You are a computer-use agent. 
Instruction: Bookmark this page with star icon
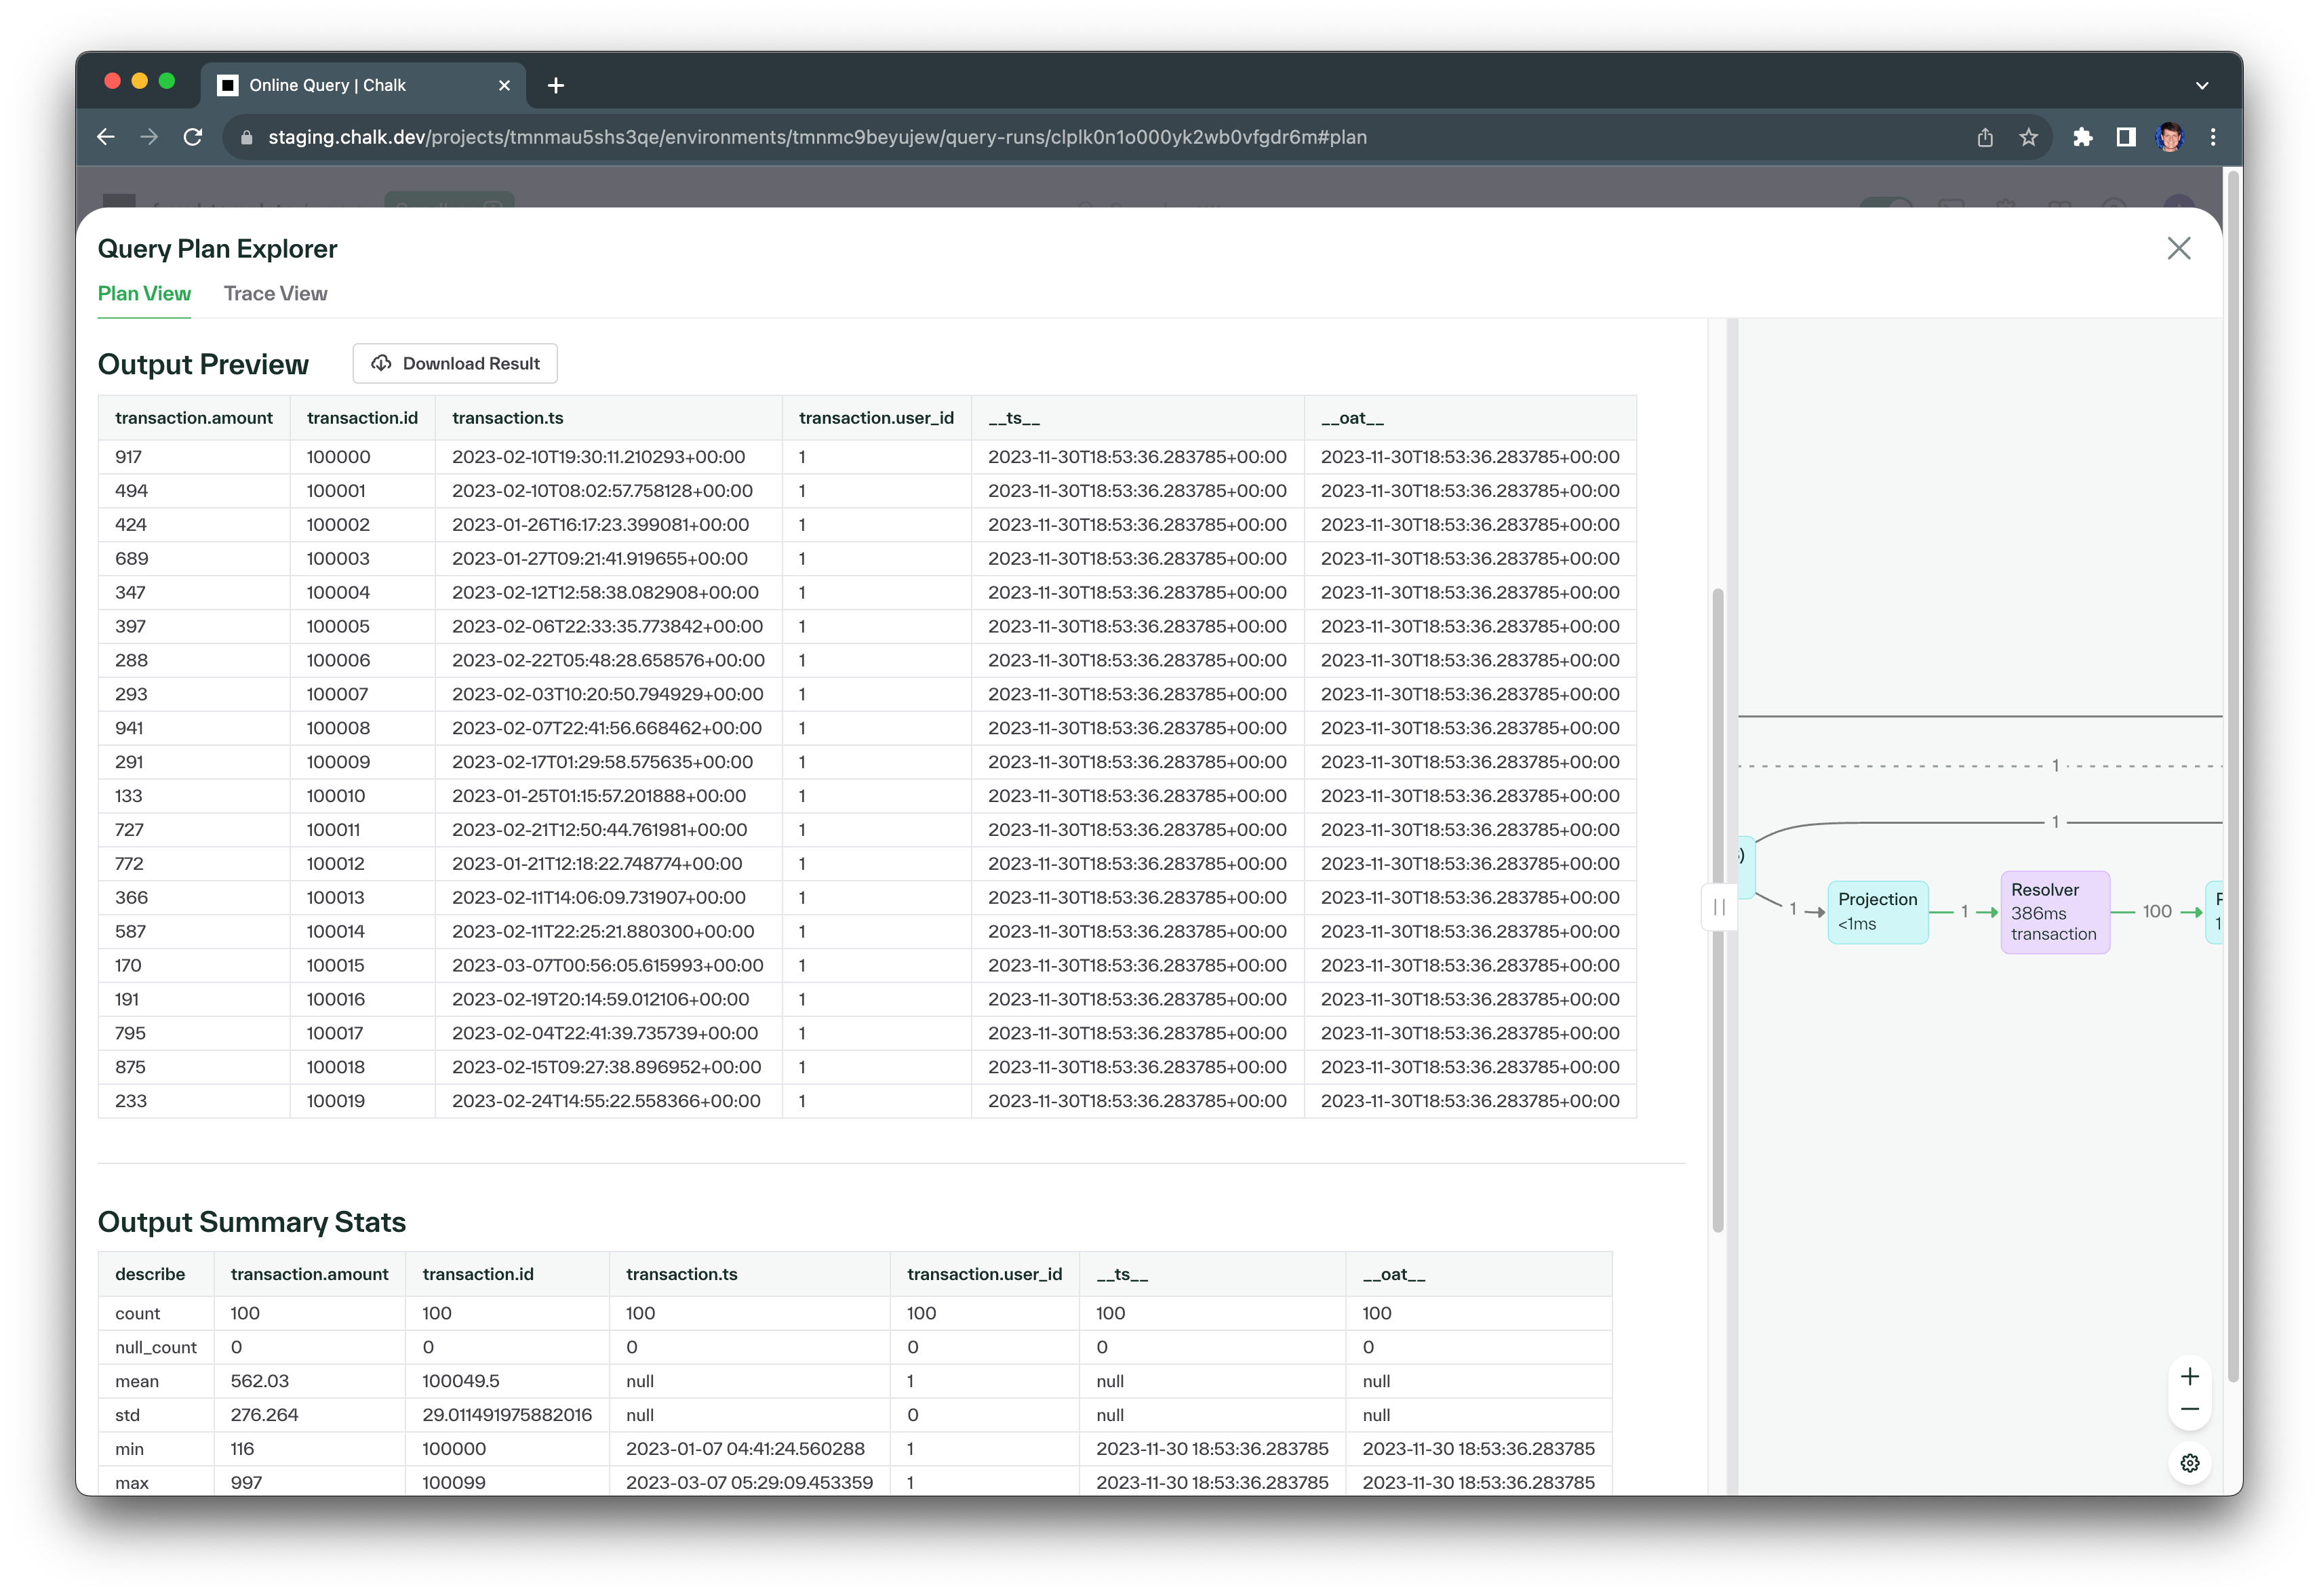2028,137
